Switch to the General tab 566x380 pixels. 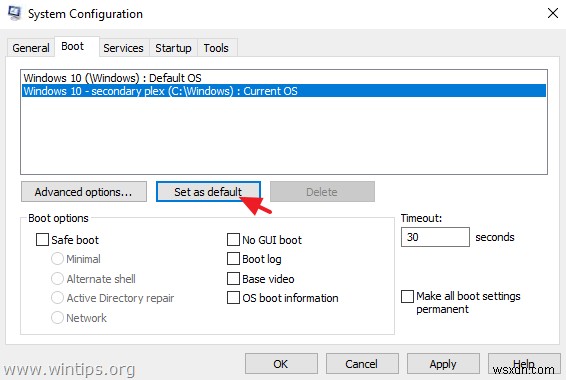31,48
